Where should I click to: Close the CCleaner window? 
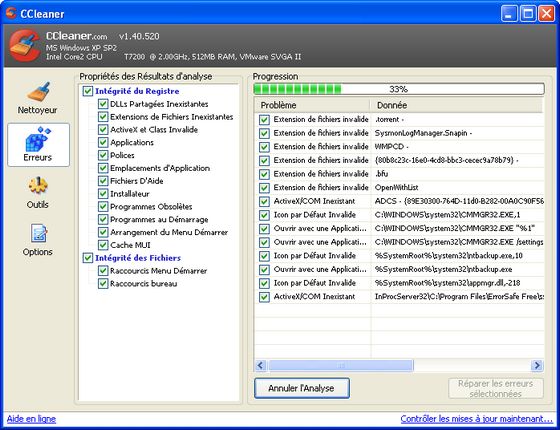coord(546,14)
